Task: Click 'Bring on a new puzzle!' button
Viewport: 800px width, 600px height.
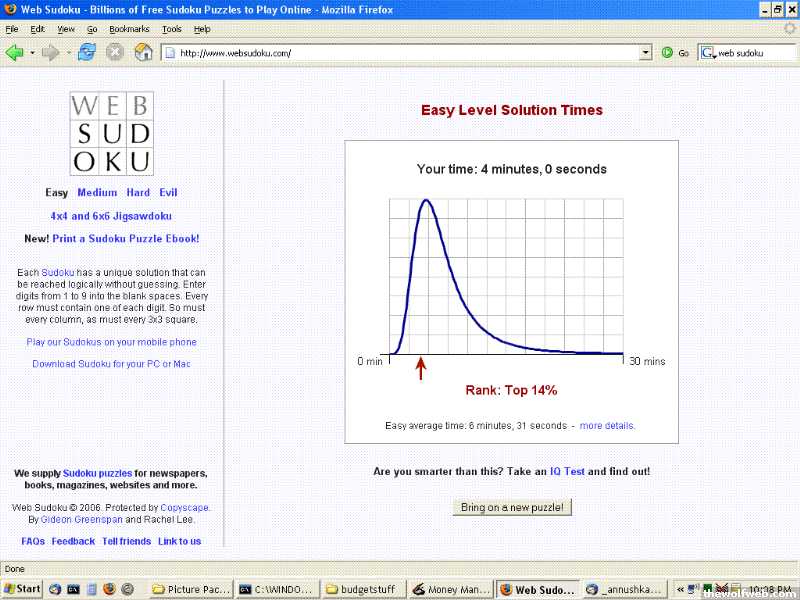Action: [x=512, y=507]
